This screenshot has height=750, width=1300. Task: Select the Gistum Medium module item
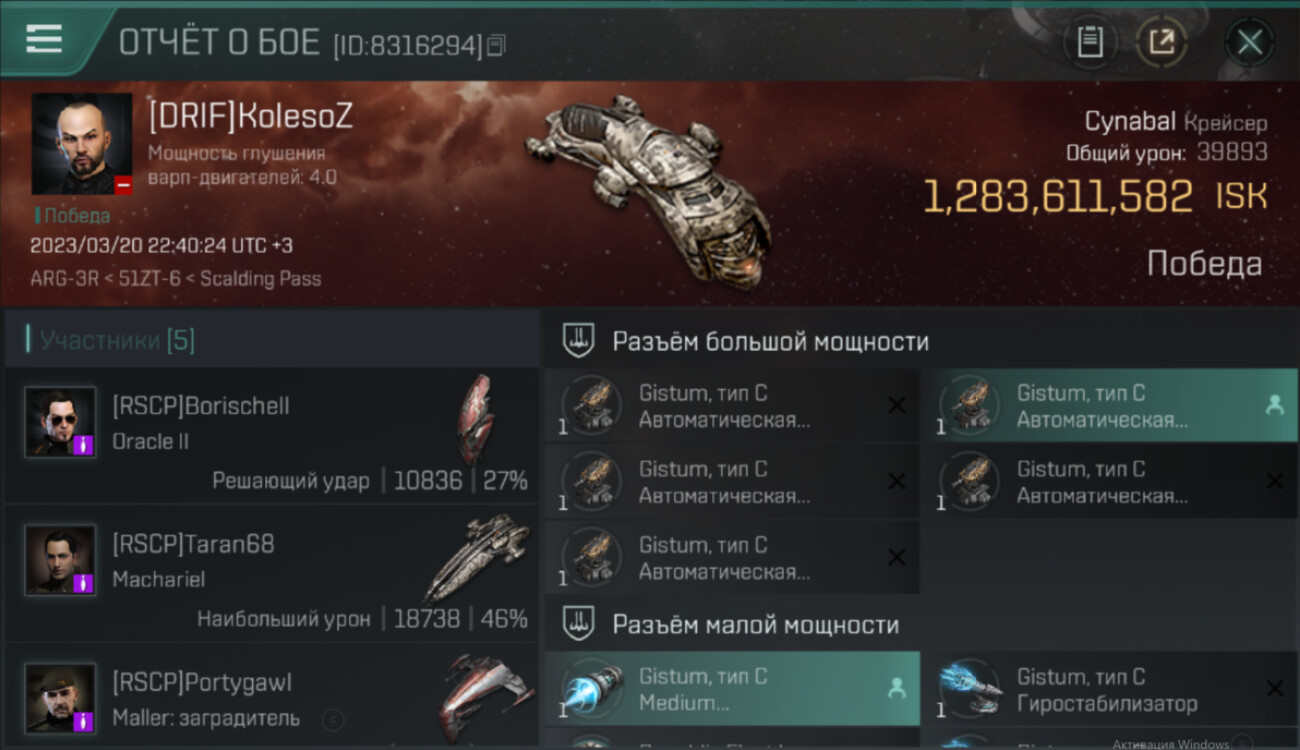click(x=732, y=689)
